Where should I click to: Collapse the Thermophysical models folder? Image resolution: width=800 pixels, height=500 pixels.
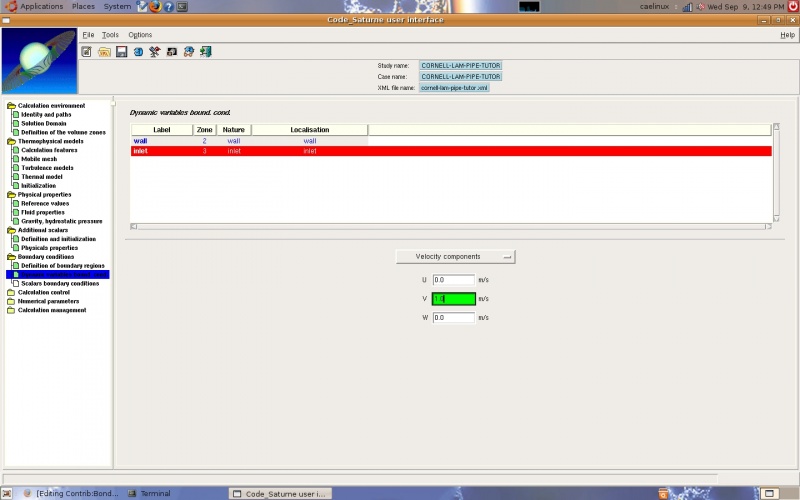pos(11,141)
